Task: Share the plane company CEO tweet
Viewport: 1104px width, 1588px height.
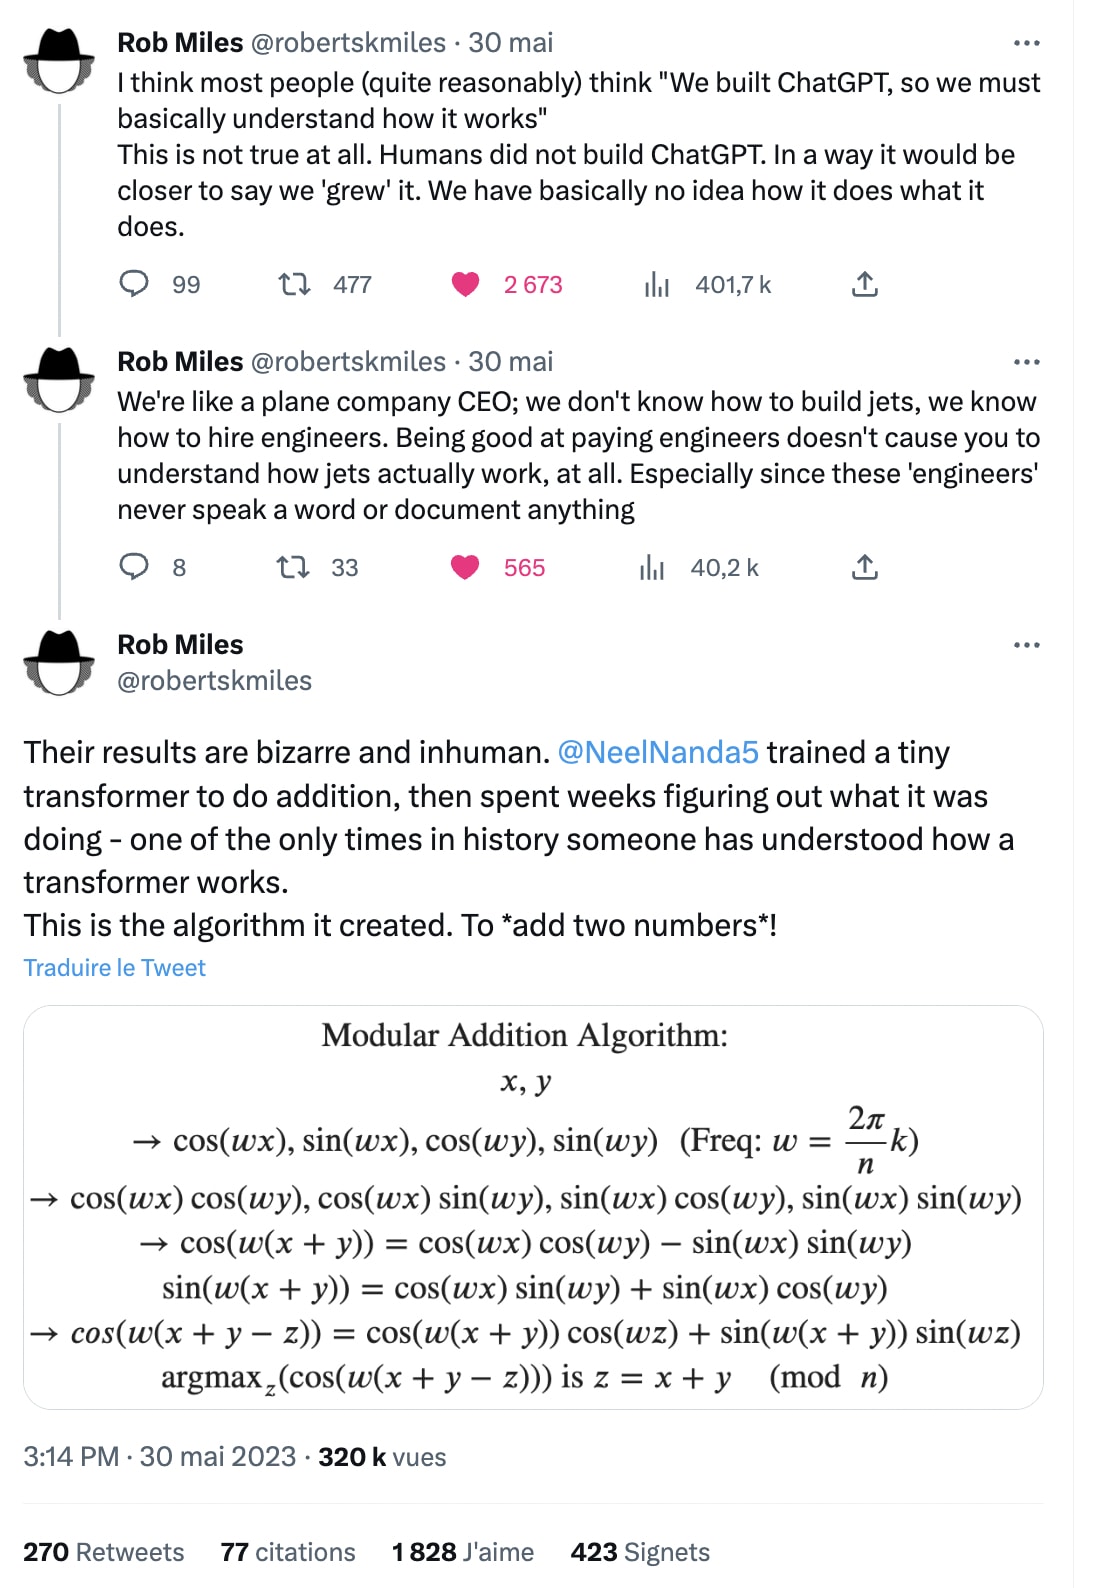Action: pos(865,567)
